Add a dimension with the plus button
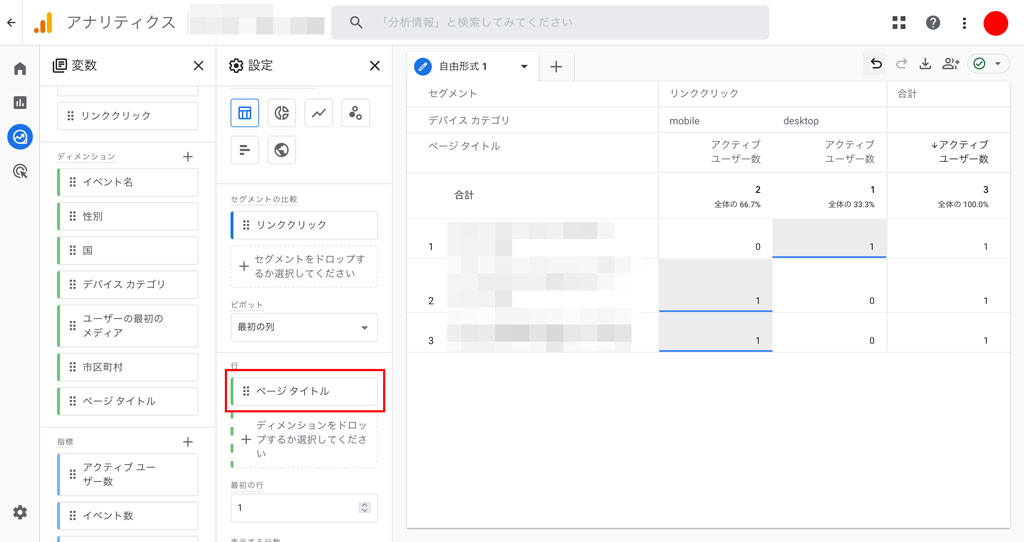The image size is (1024, 542). (x=188, y=157)
